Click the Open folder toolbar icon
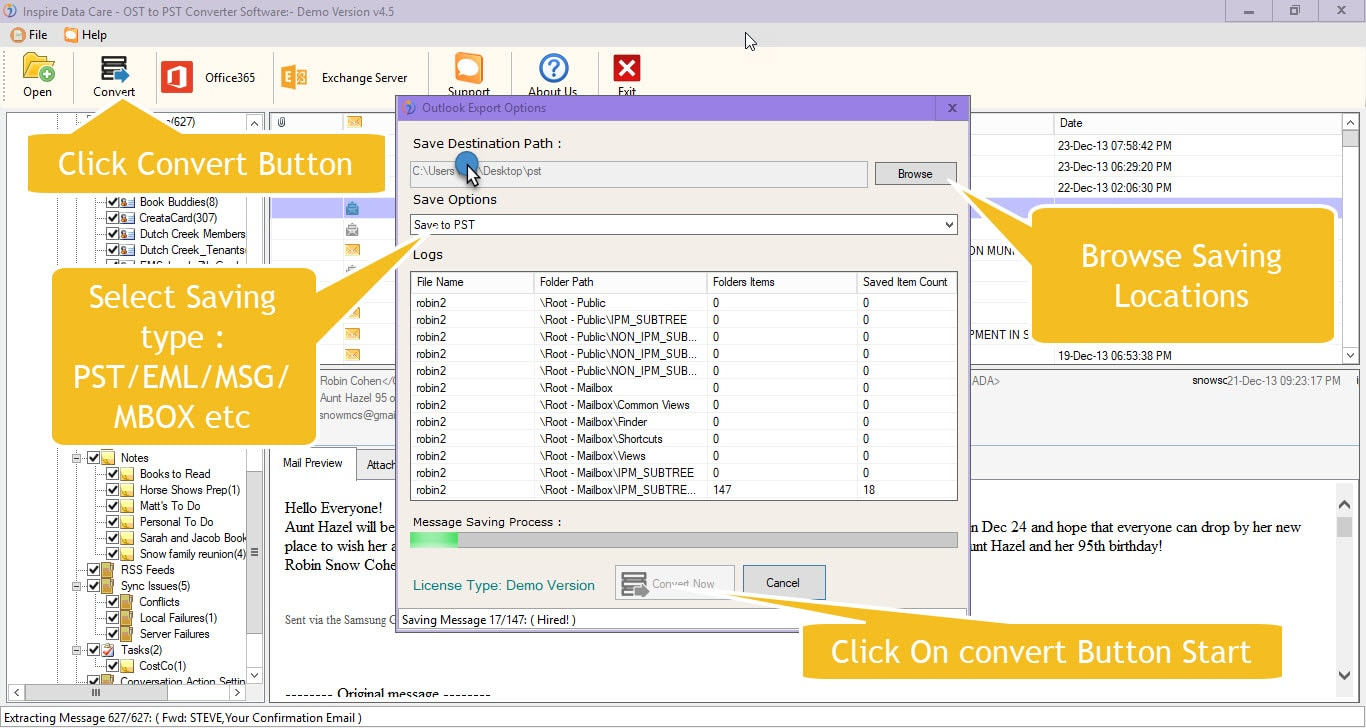The image size is (1366, 728). [38, 68]
